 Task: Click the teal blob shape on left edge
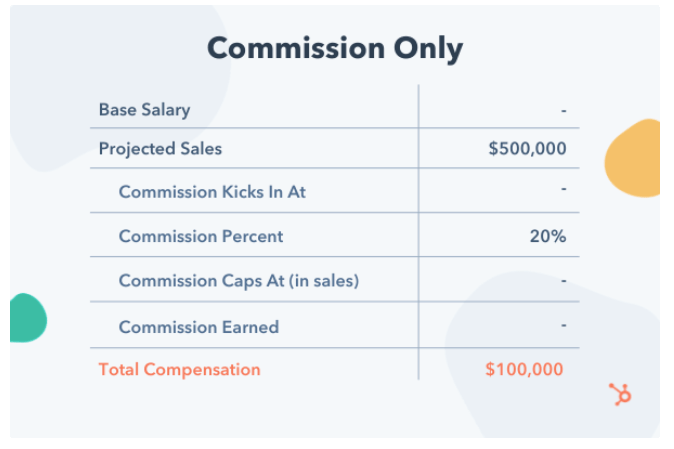tap(28, 318)
